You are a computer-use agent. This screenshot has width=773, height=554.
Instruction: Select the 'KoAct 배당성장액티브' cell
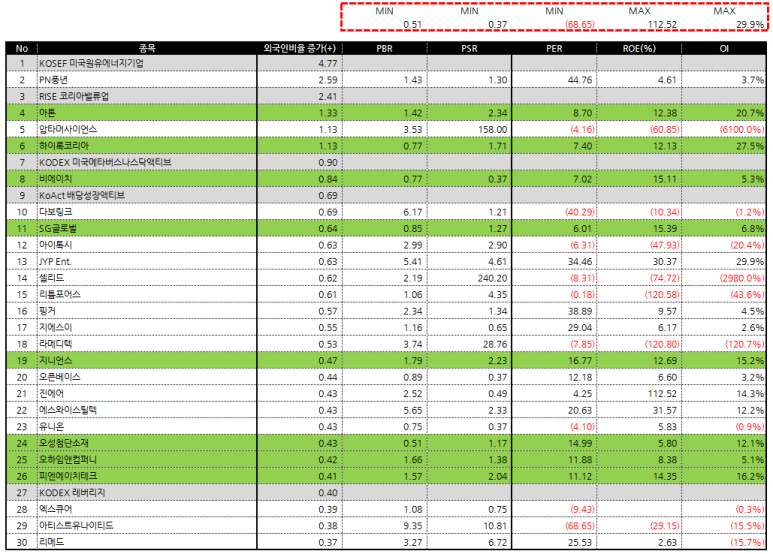[x=147, y=195]
